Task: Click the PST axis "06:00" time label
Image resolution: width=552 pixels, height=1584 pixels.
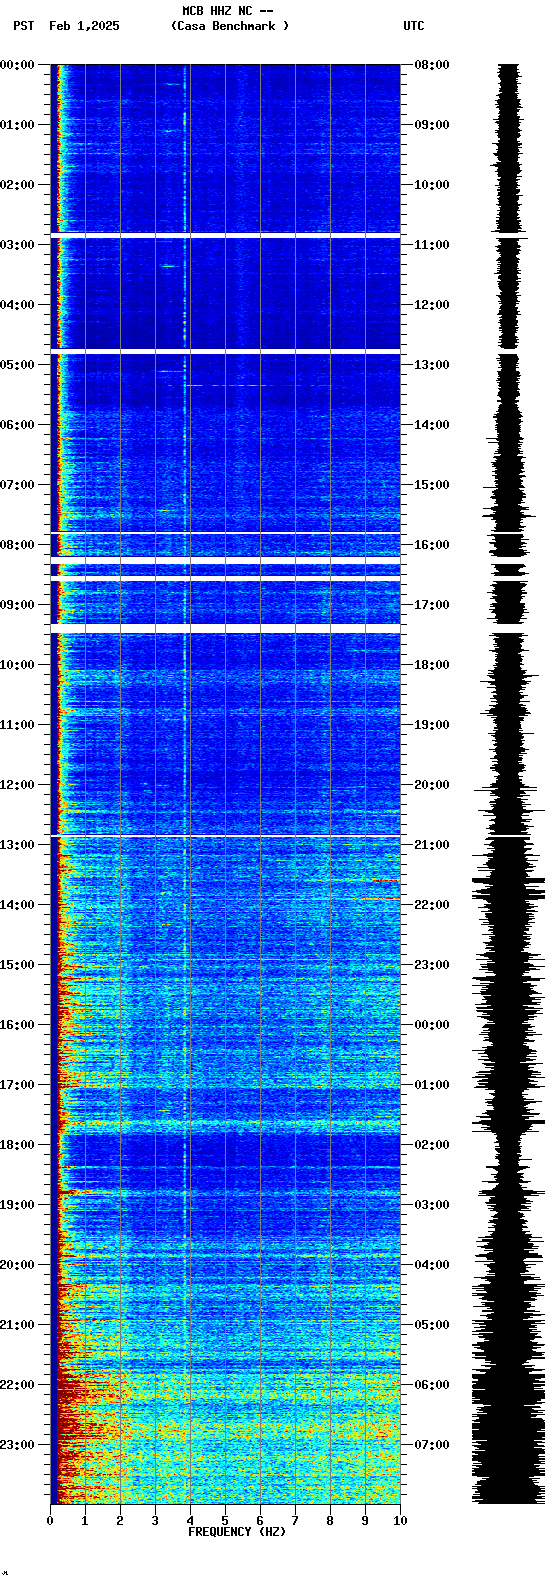Action: 17,425
